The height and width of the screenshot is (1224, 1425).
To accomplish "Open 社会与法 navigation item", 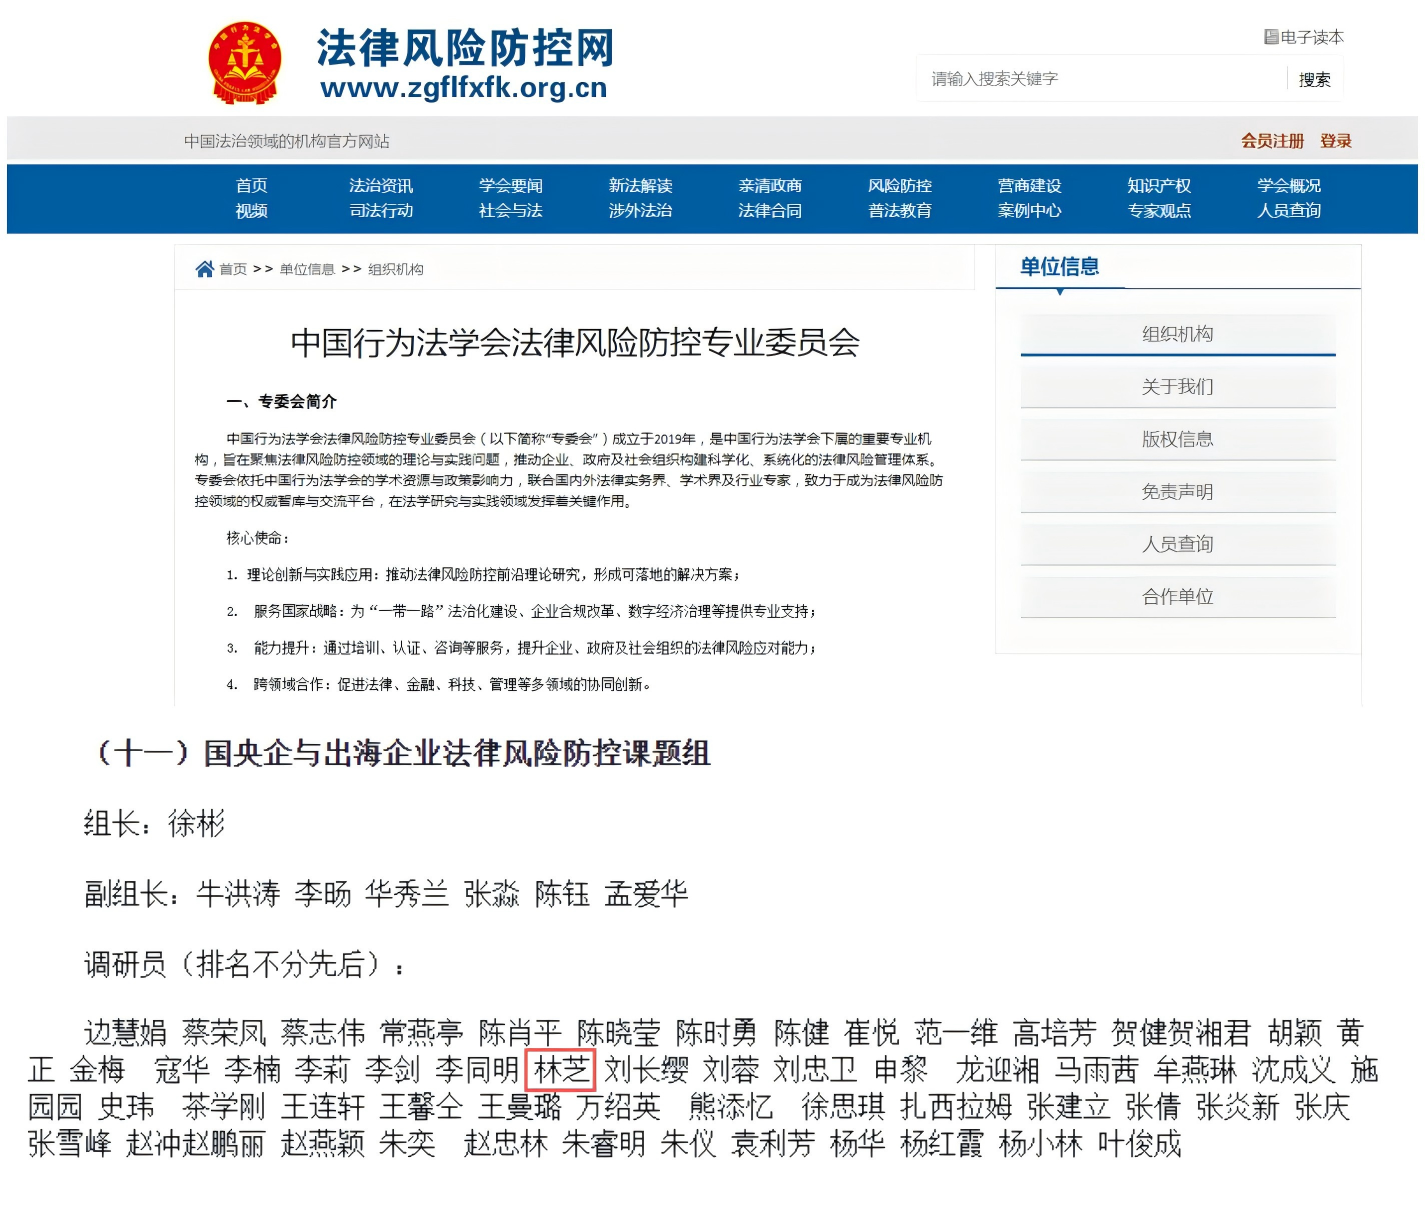I will tap(511, 211).
